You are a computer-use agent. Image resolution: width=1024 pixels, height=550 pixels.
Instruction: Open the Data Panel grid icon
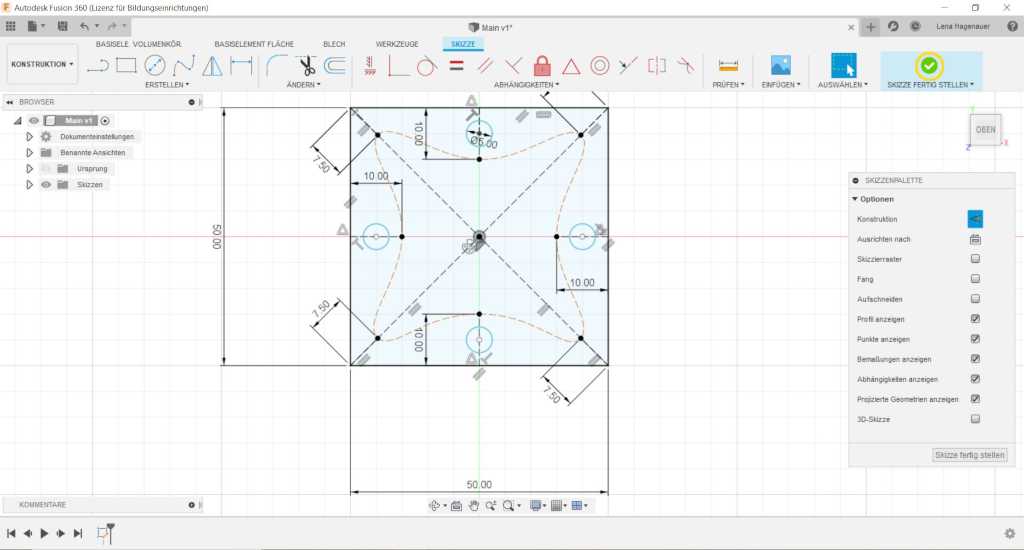pos(10,26)
